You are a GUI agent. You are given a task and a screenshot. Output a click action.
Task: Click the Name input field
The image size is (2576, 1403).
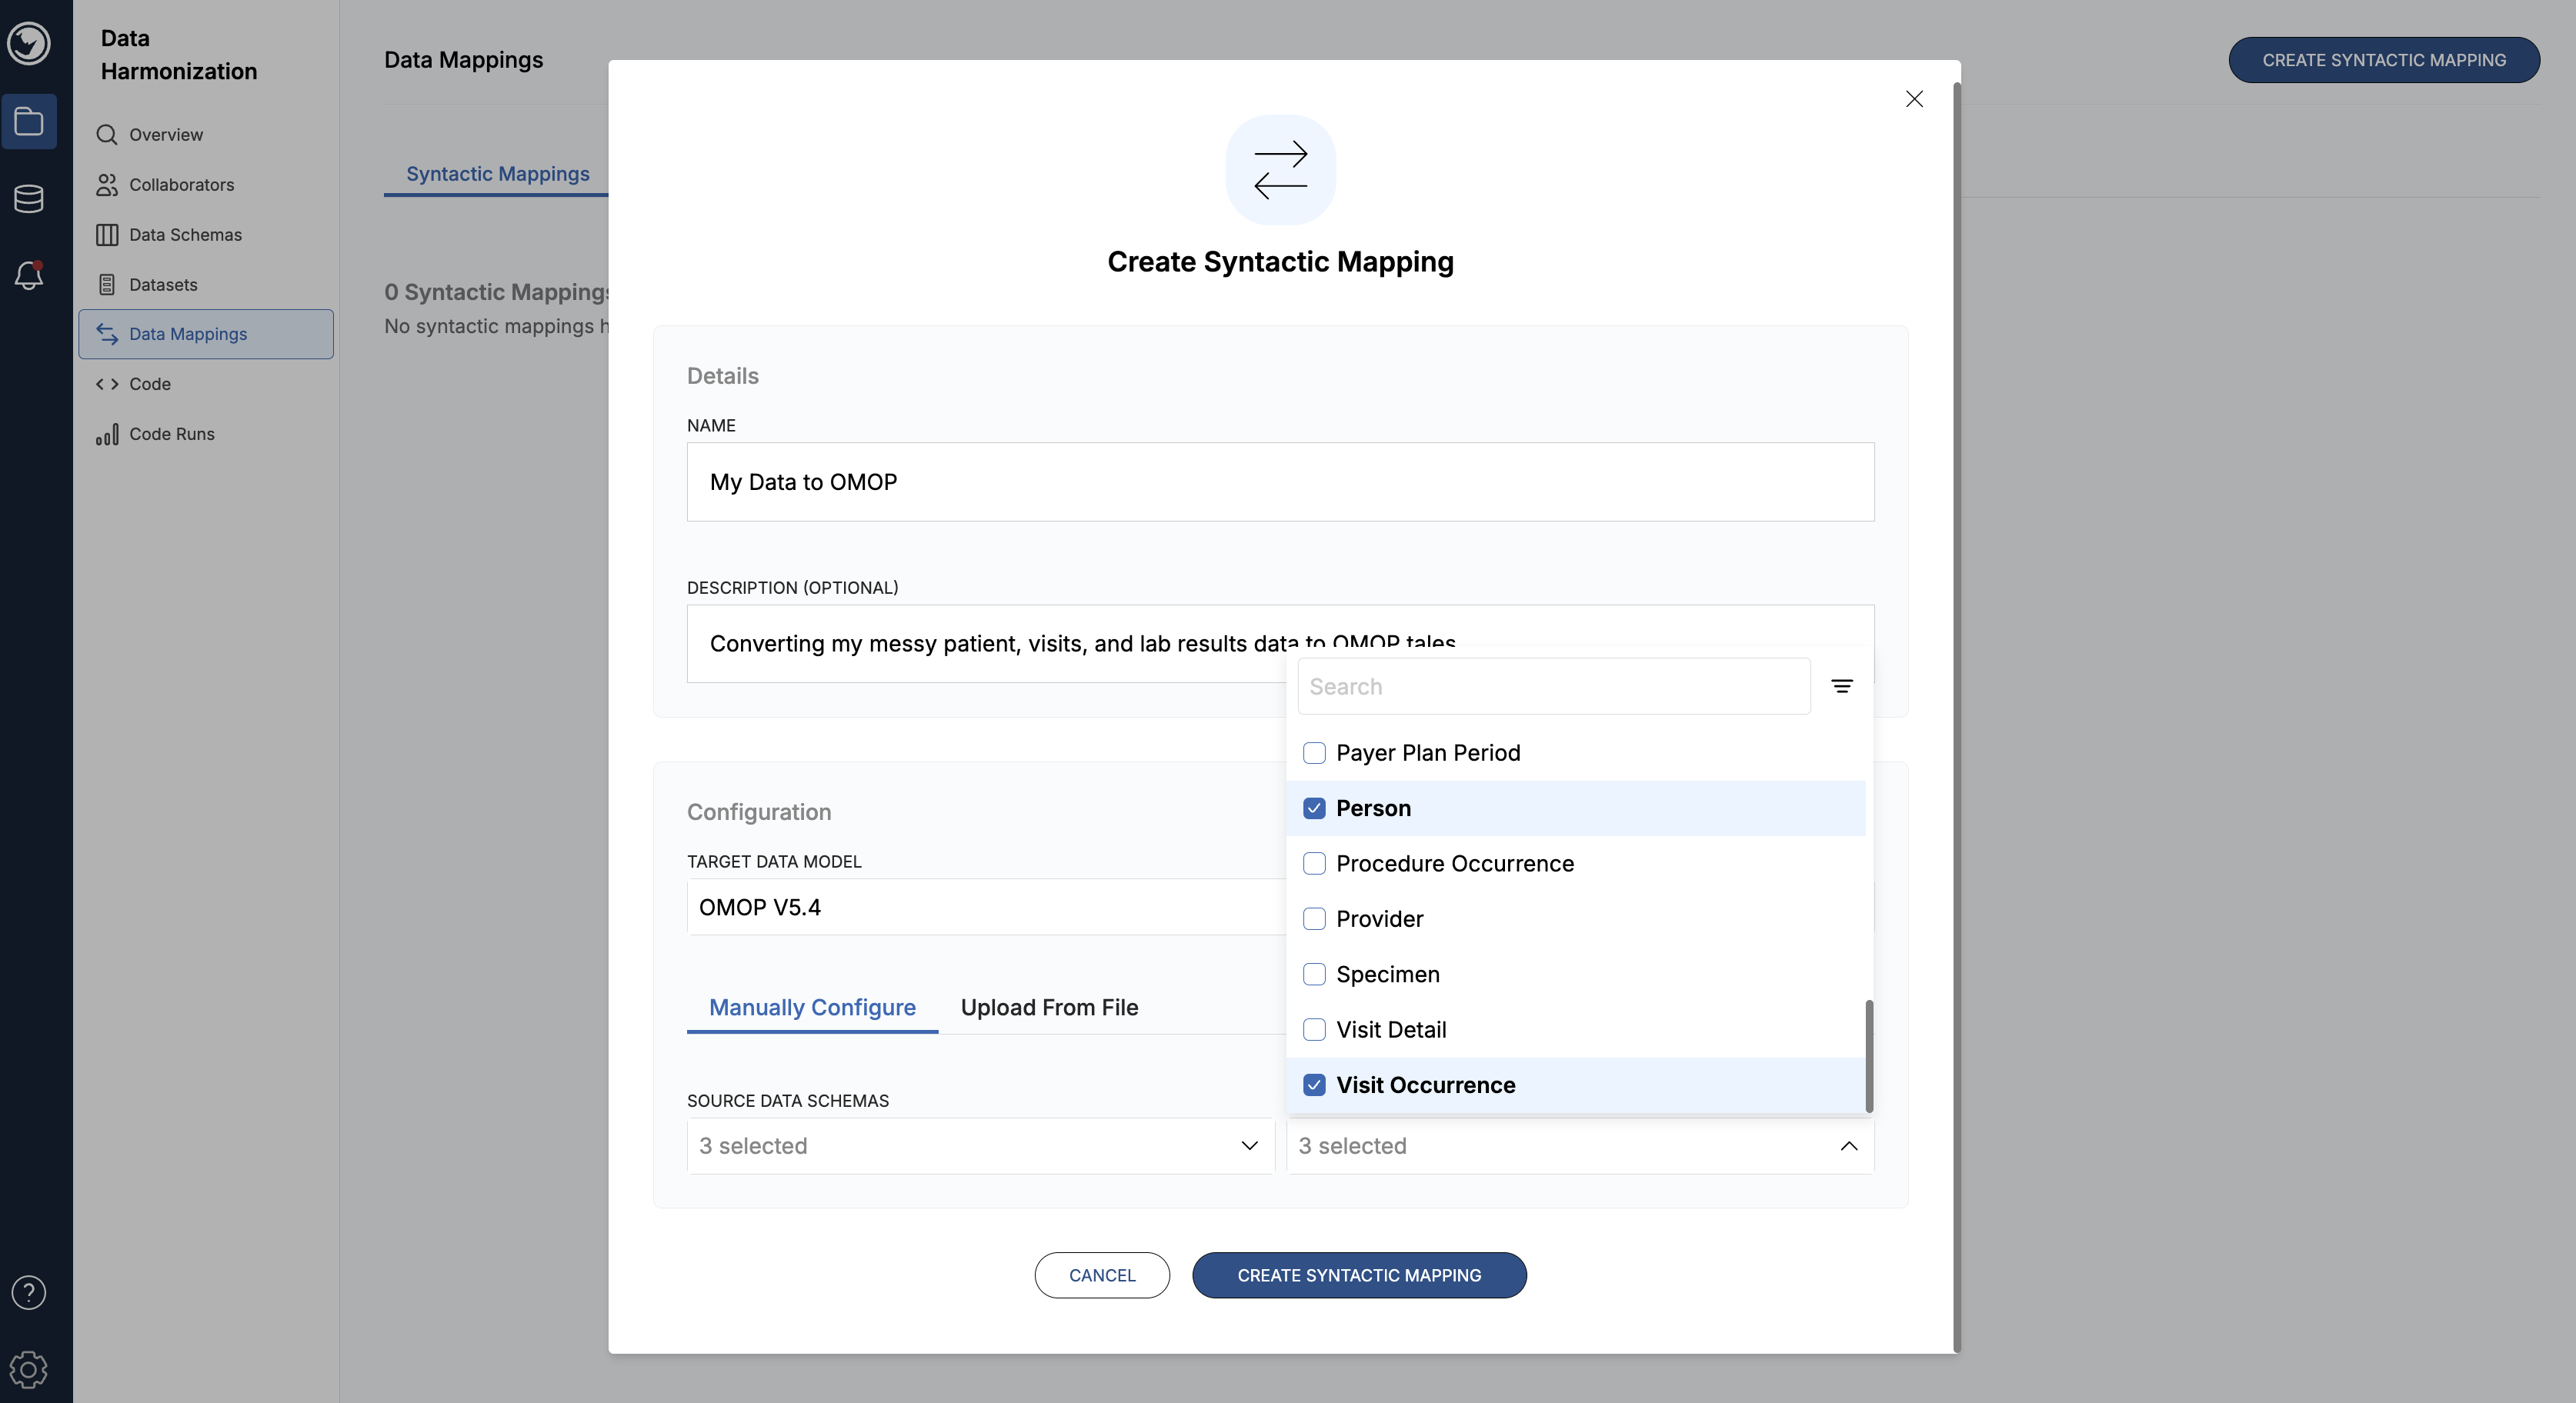pyautogui.click(x=1280, y=482)
